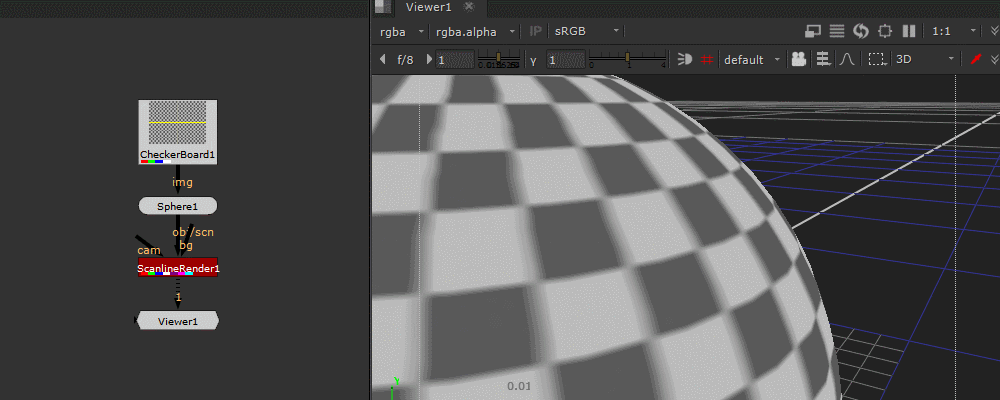1000x400 pixels.
Task: Close the Viewer1 tab with its x icon
Action: pyautogui.click(x=469, y=6)
